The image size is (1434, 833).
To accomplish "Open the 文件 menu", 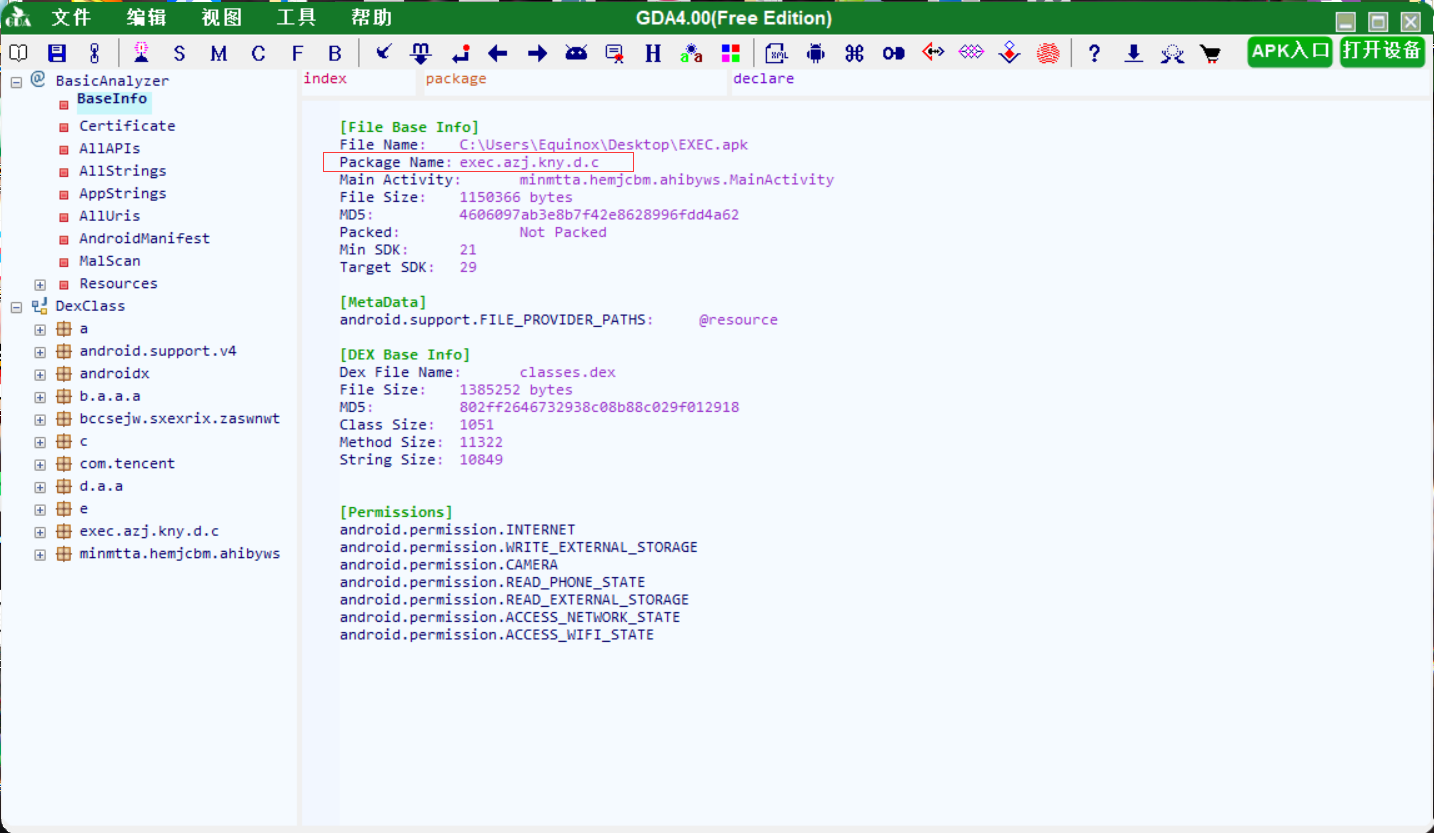I will point(71,18).
